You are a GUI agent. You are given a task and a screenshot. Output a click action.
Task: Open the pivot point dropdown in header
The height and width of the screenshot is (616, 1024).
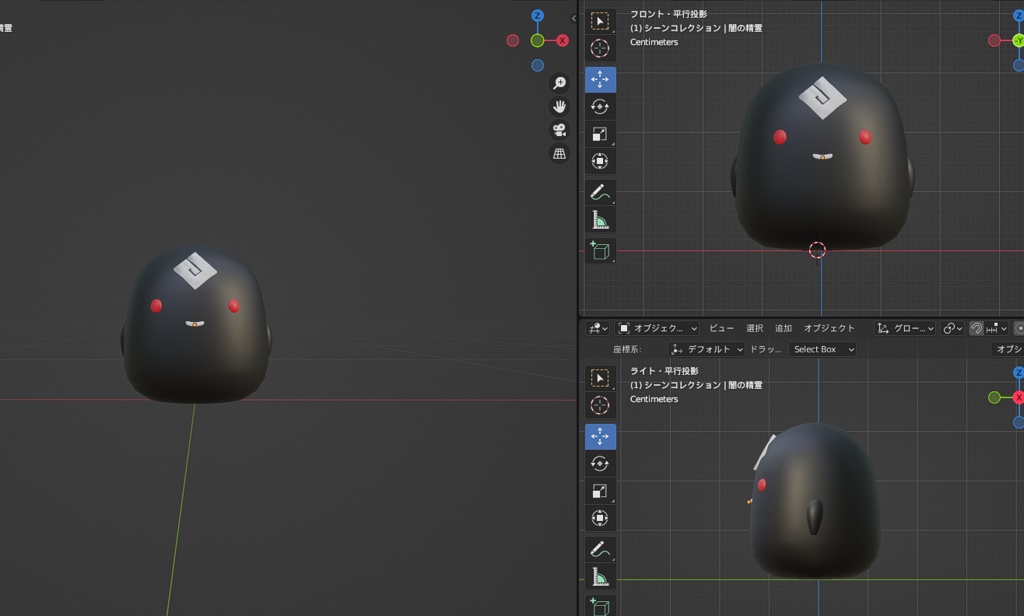[x=953, y=329]
